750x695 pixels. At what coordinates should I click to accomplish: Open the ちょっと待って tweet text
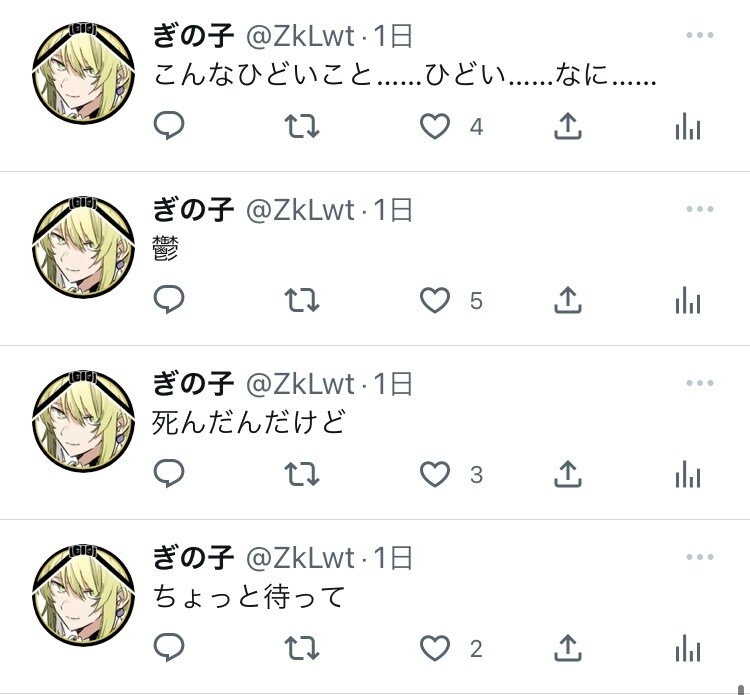click(x=249, y=596)
